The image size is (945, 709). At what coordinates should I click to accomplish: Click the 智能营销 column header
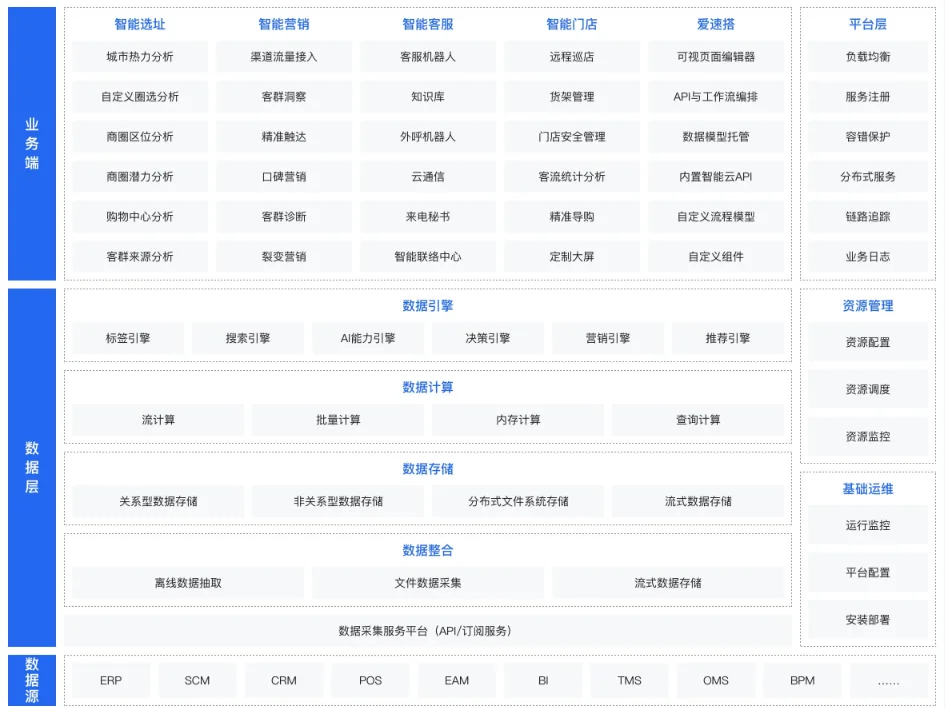(283, 24)
